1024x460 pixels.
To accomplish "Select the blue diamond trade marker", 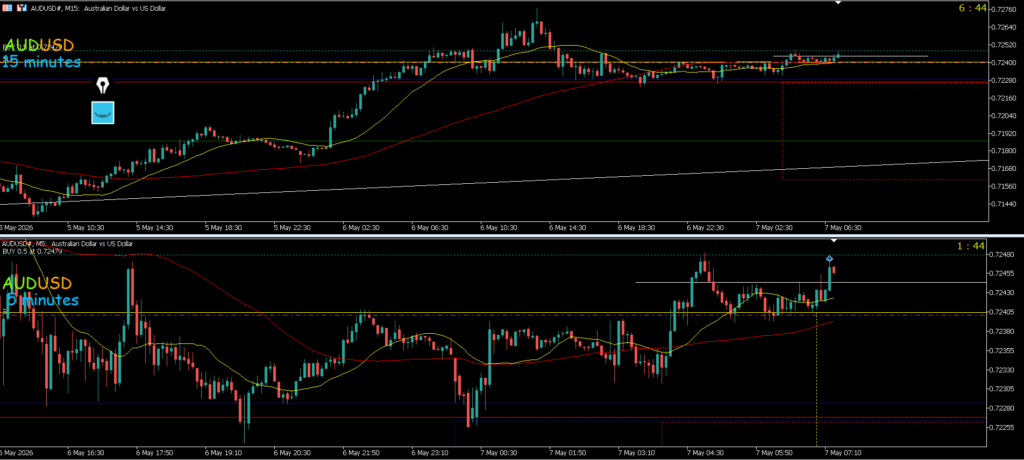I will coord(829,259).
